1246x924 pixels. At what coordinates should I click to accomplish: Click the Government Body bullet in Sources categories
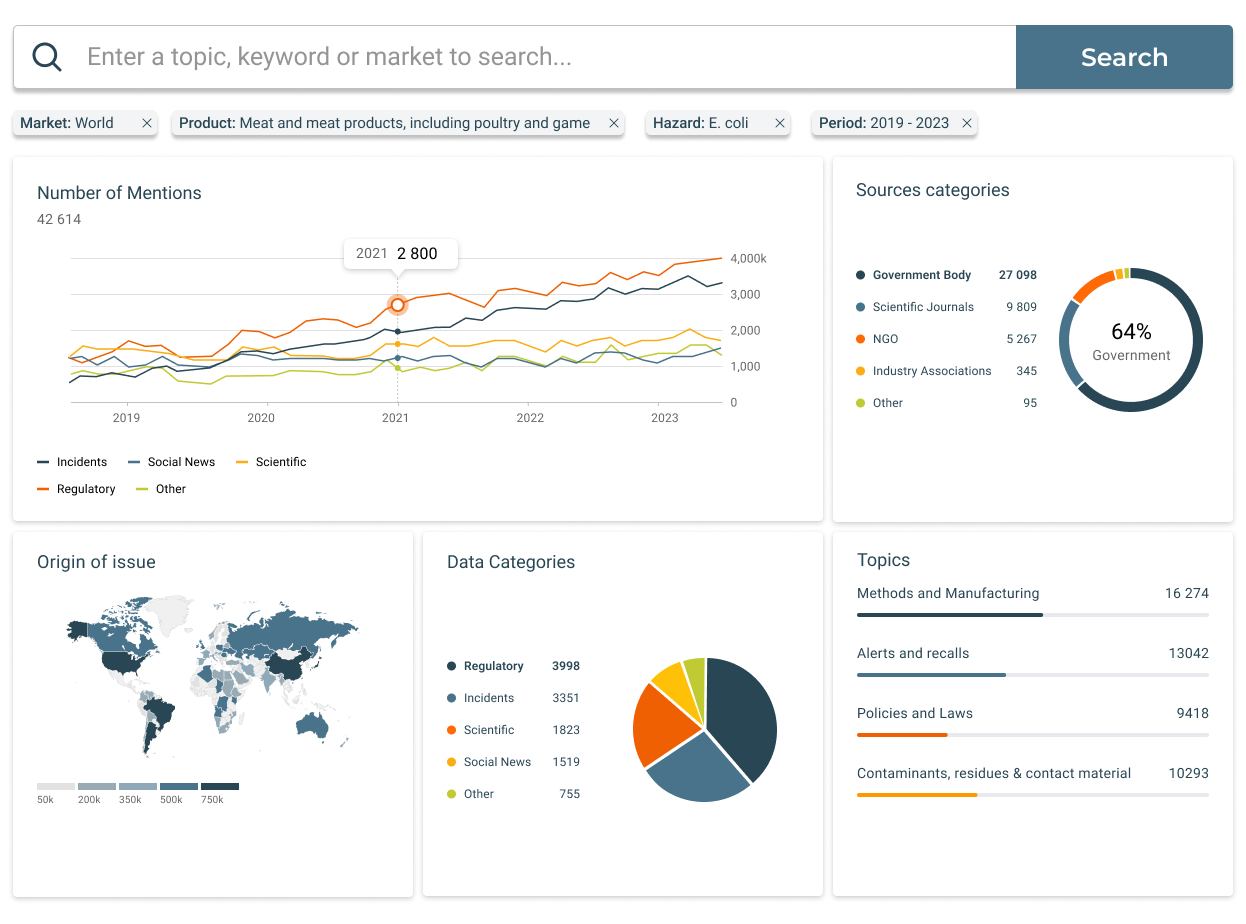click(859, 275)
